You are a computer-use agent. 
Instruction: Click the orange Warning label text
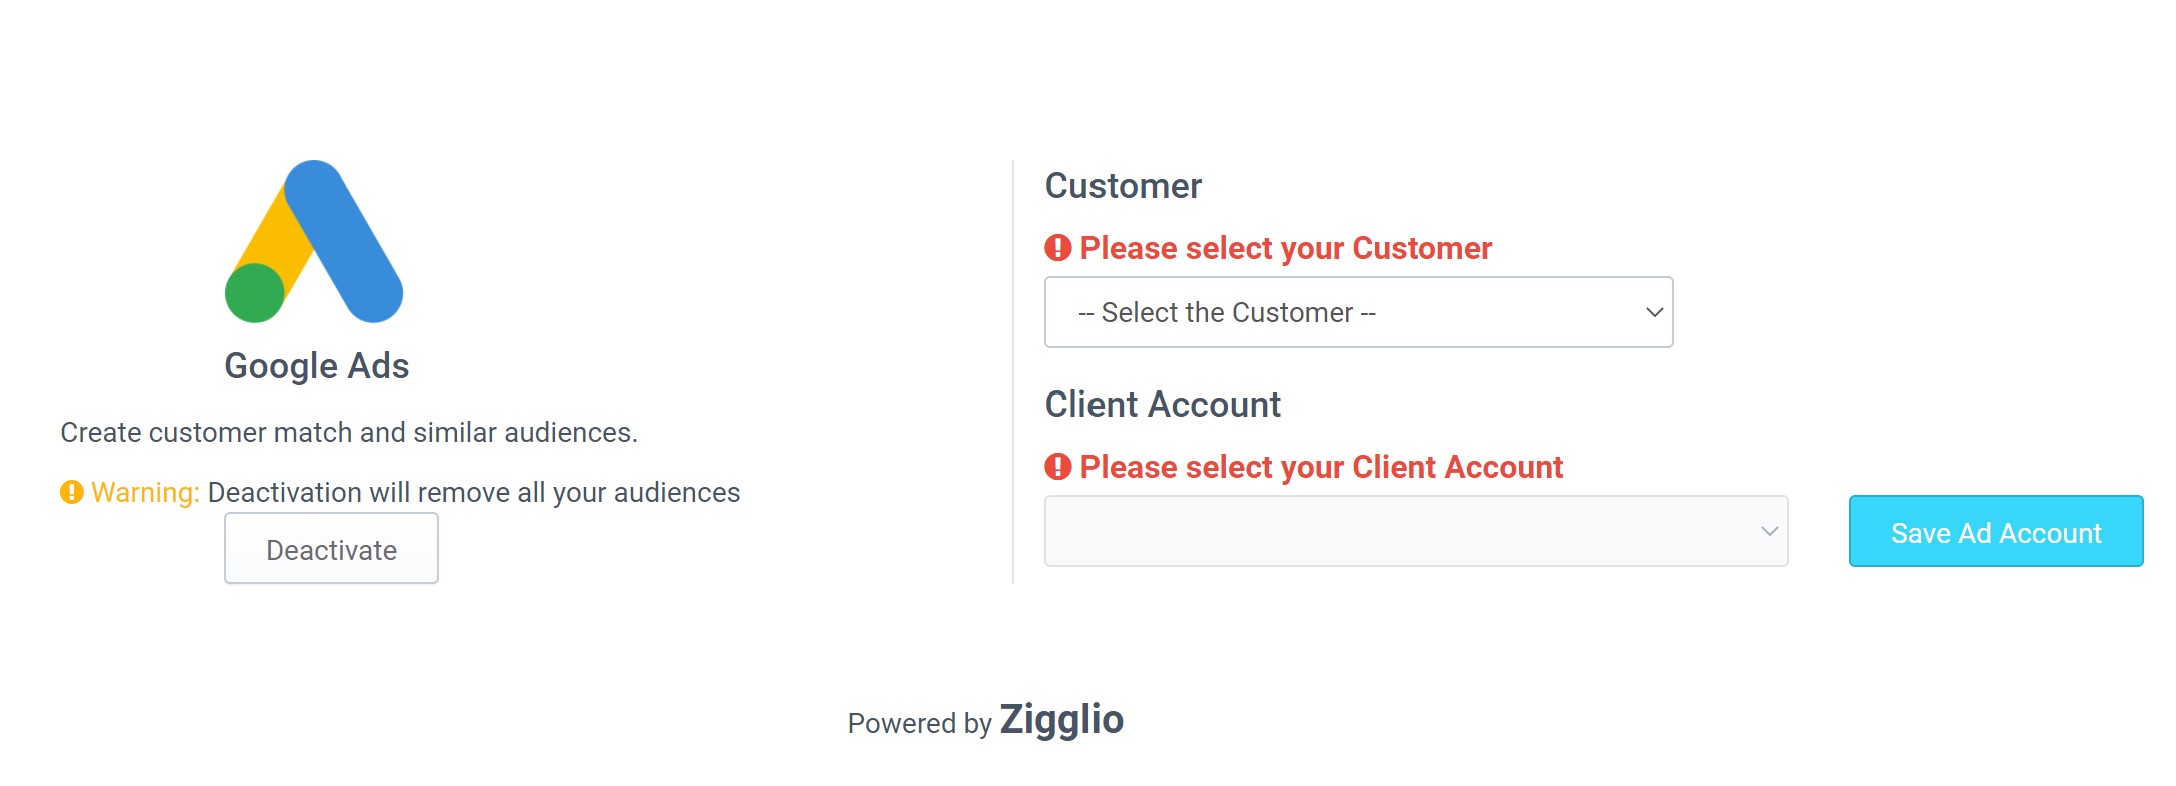pyautogui.click(x=145, y=492)
